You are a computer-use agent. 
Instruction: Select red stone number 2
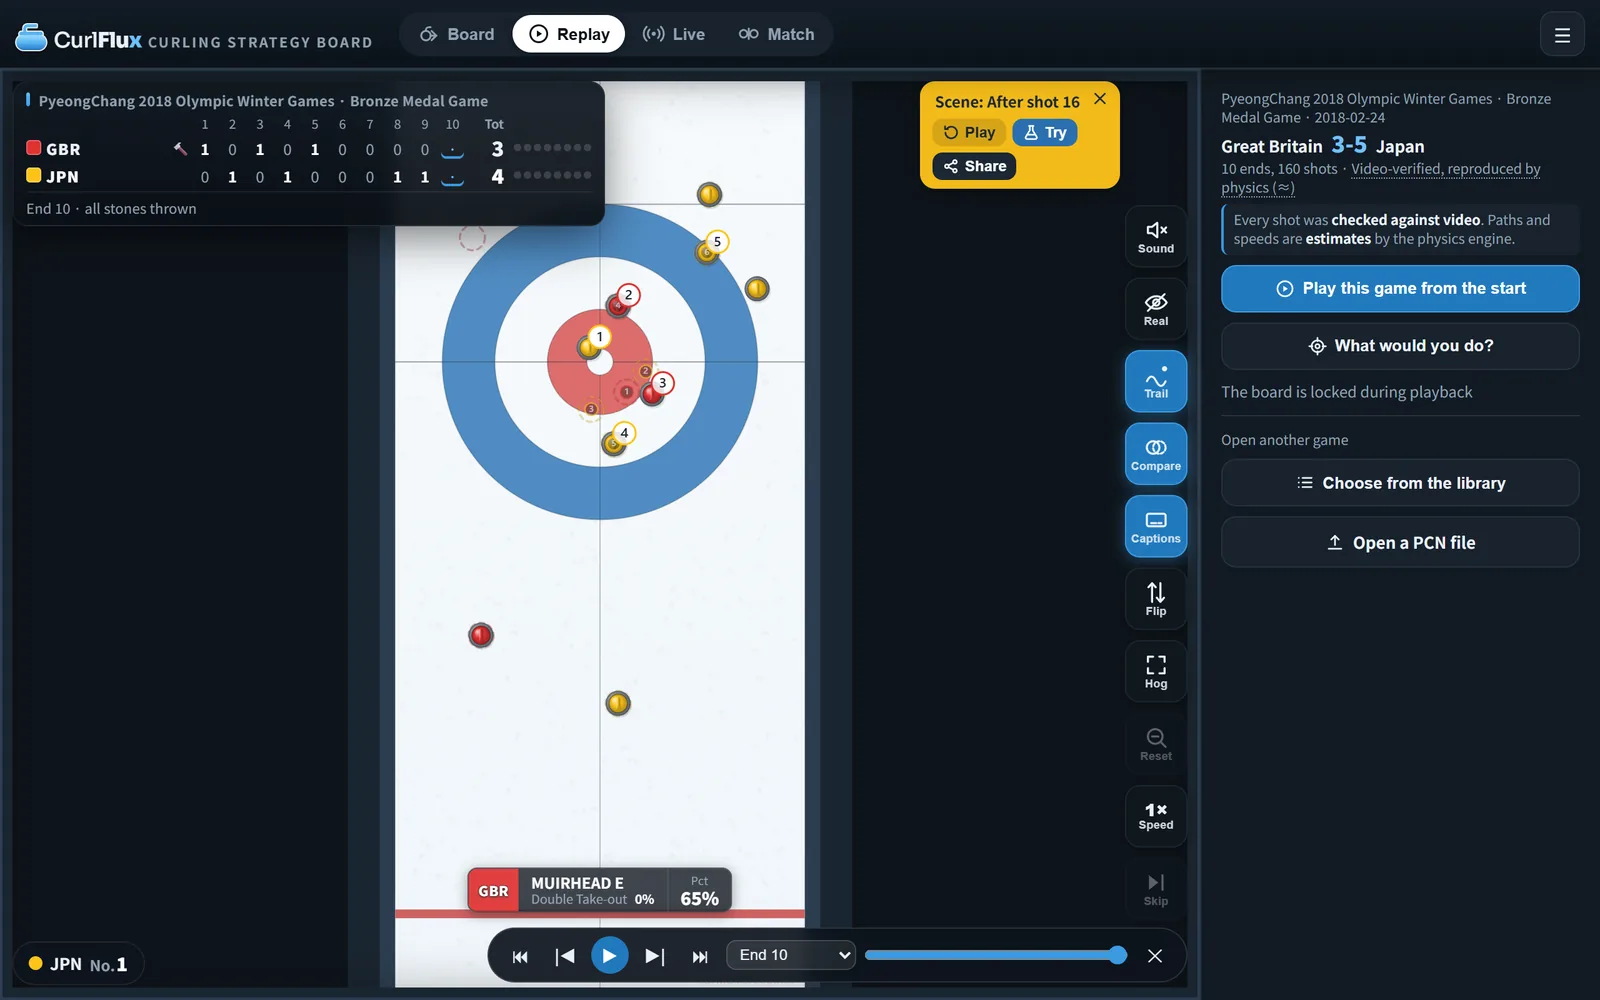point(619,305)
